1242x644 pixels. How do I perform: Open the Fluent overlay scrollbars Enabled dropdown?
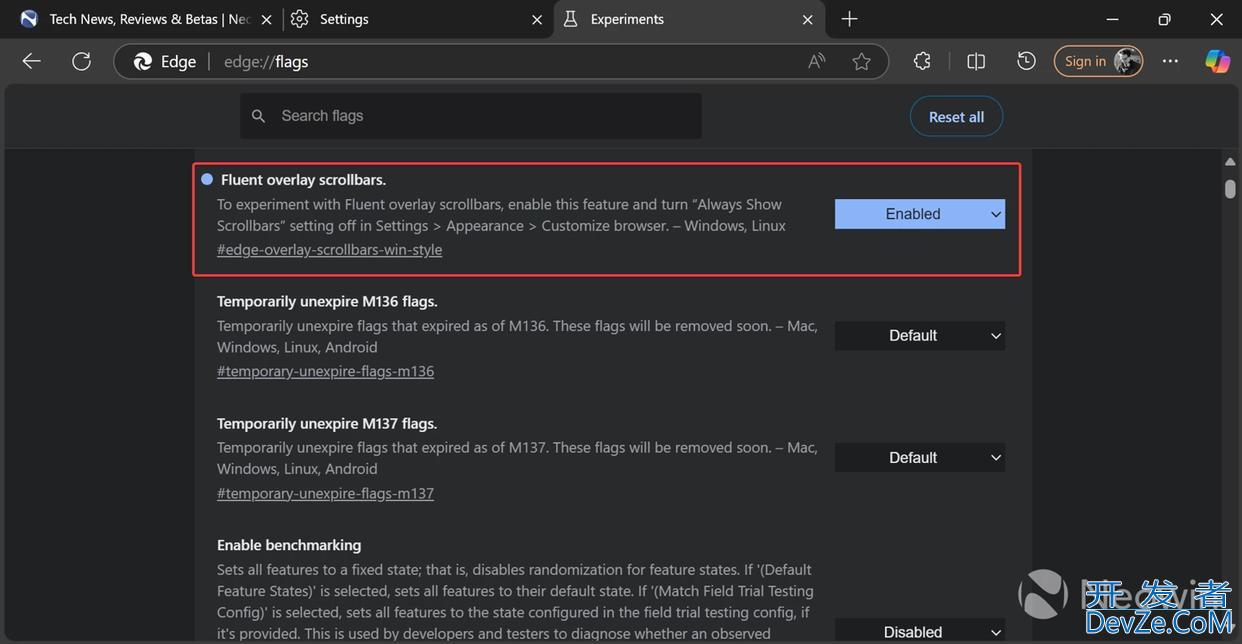click(x=920, y=214)
